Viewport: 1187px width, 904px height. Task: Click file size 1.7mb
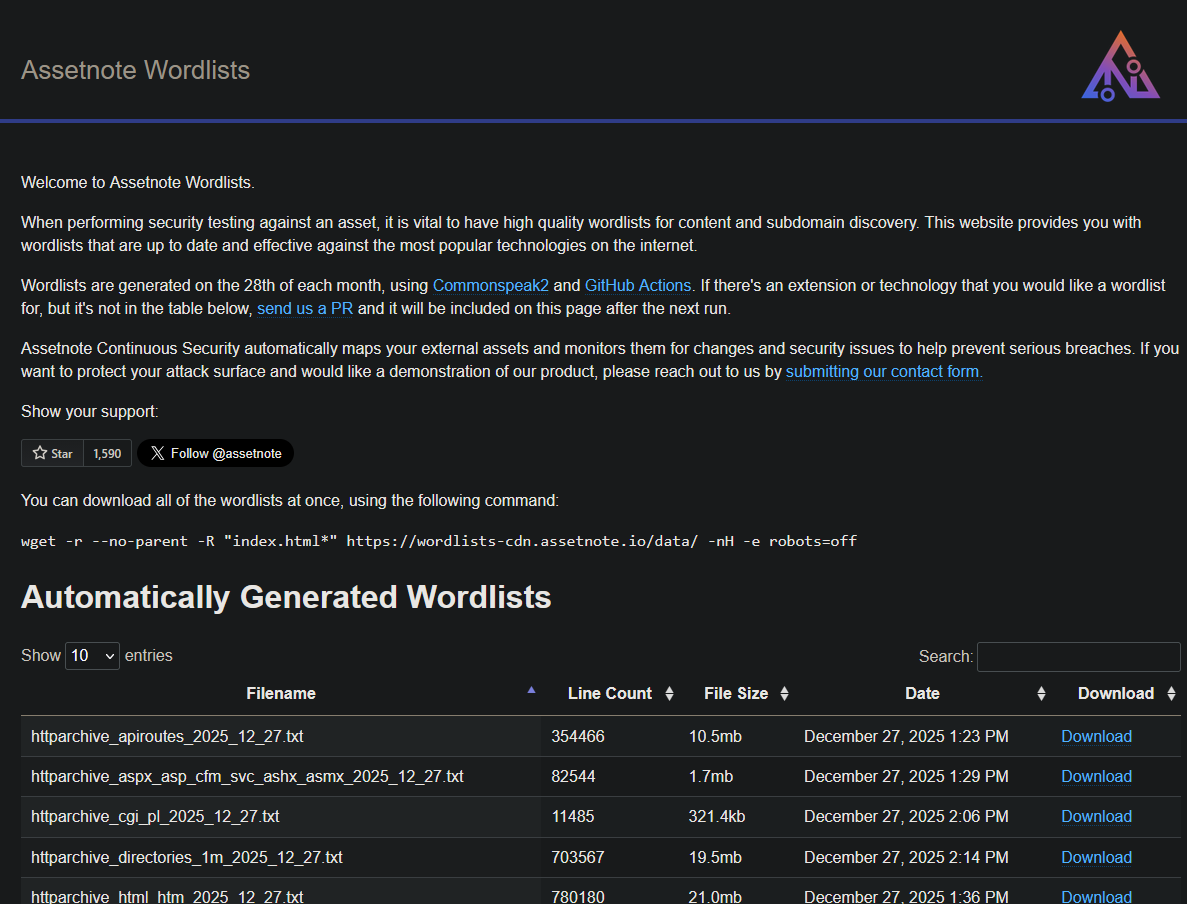(711, 777)
